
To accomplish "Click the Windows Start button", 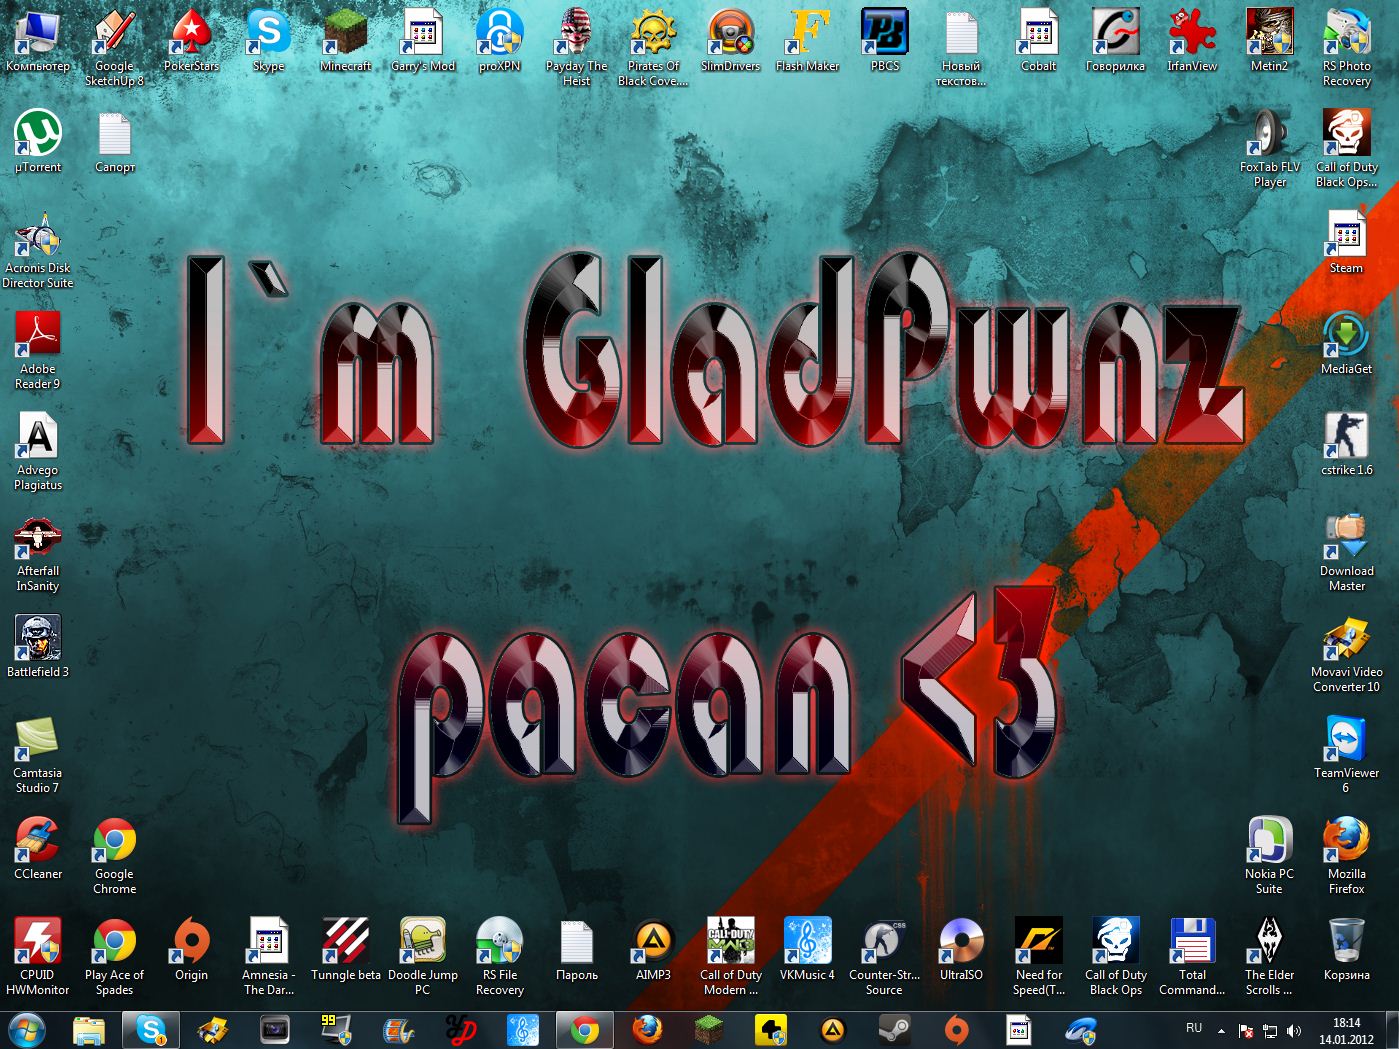I will click(x=27, y=1029).
